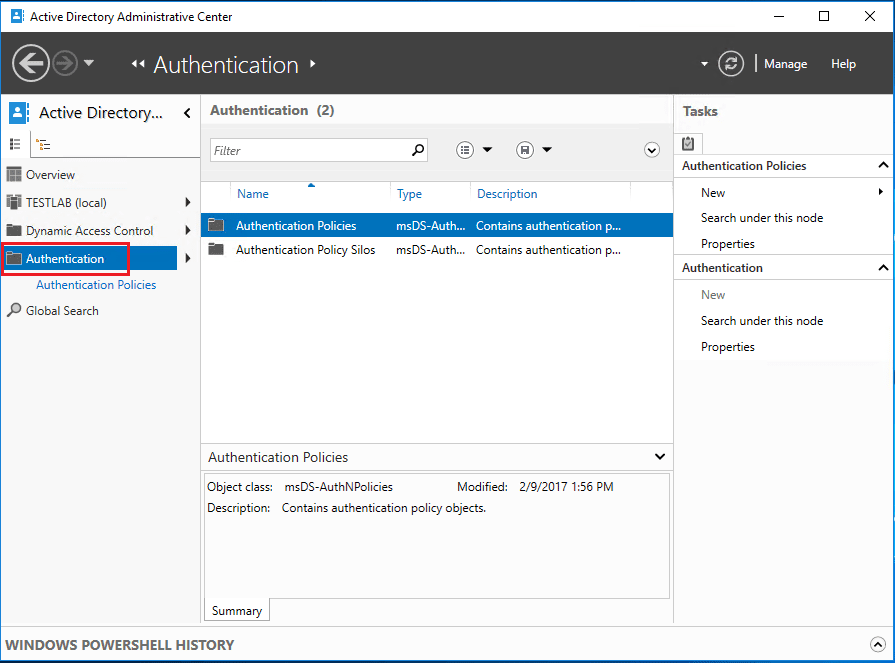The image size is (895, 663).
Task: Click the magnifier icon in filter box
Action: (418, 150)
